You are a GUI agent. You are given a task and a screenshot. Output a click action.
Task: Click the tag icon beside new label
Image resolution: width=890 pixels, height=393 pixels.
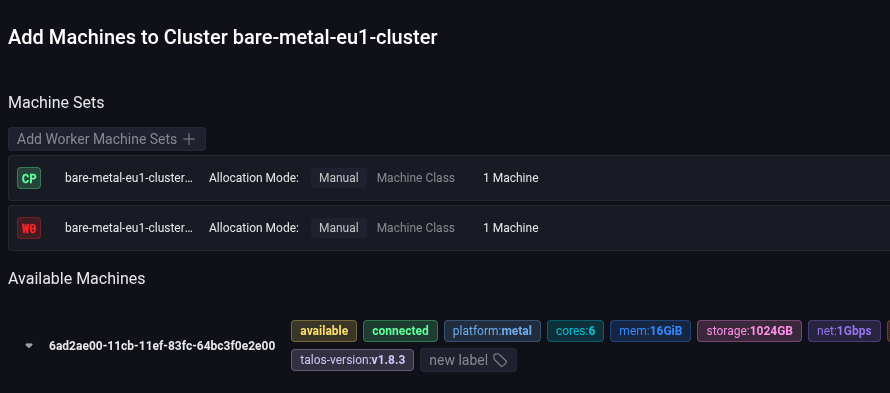click(x=500, y=360)
